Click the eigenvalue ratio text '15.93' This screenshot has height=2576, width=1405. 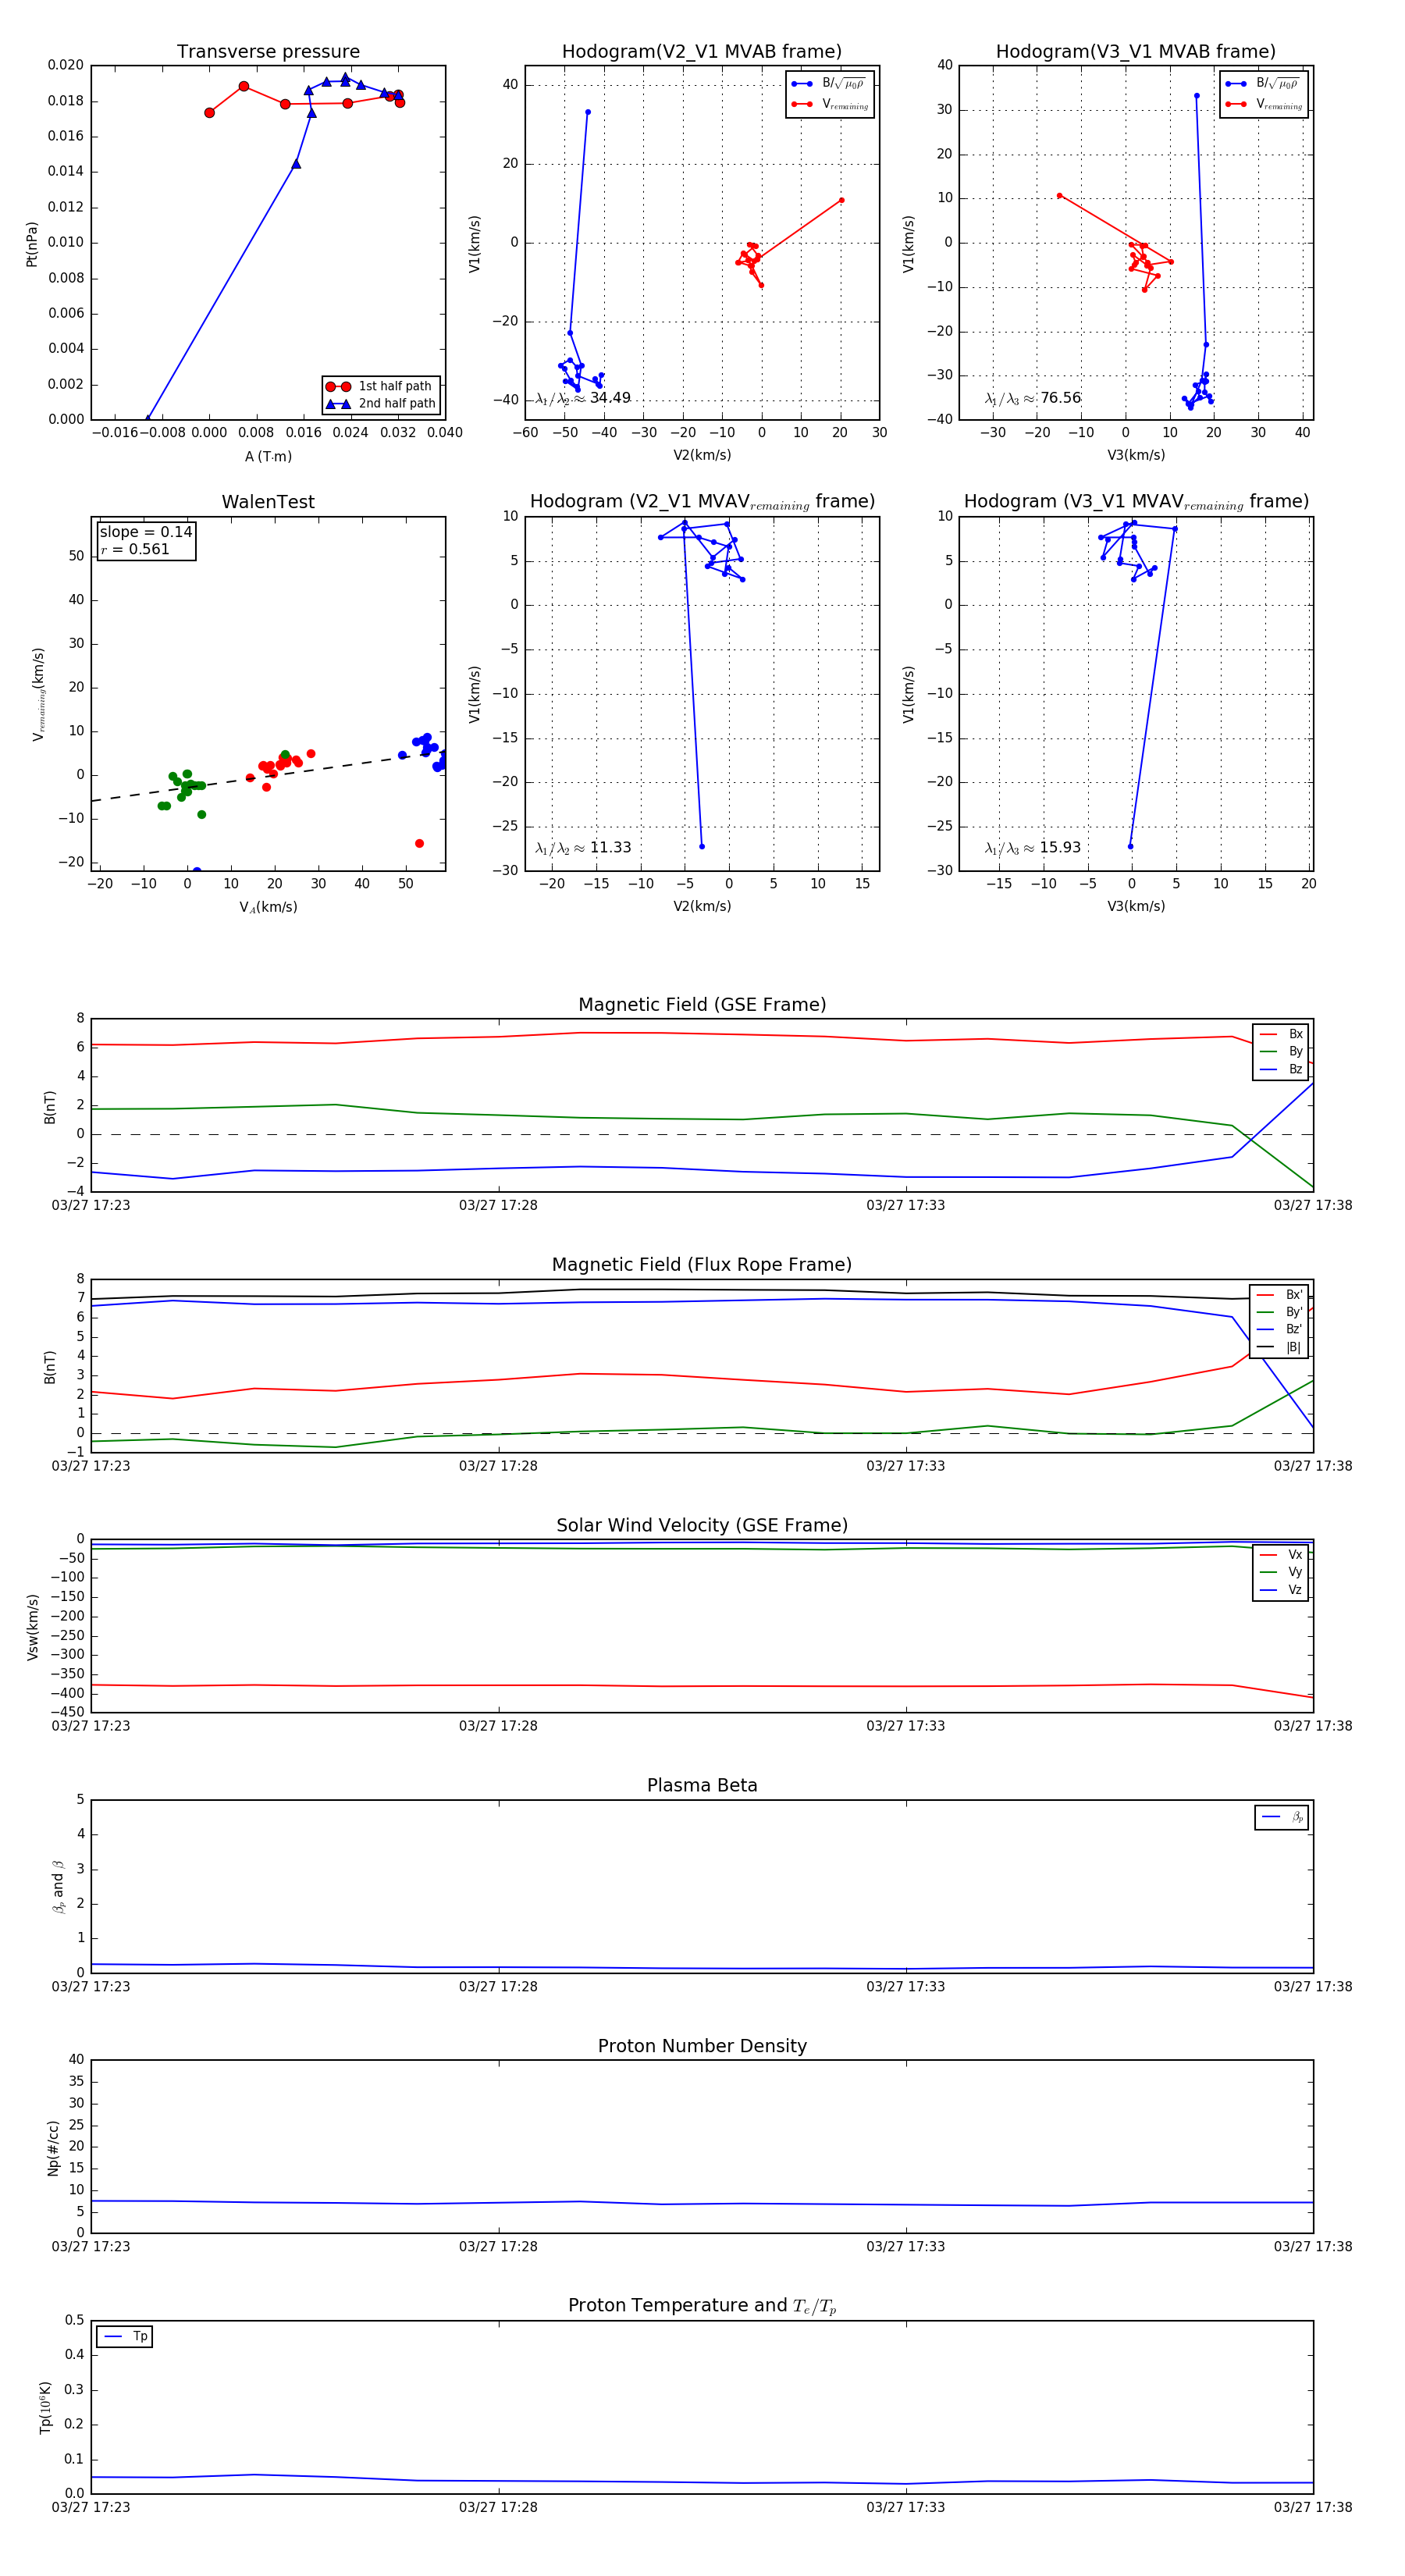pyautogui.click(x=1060, y=848)
